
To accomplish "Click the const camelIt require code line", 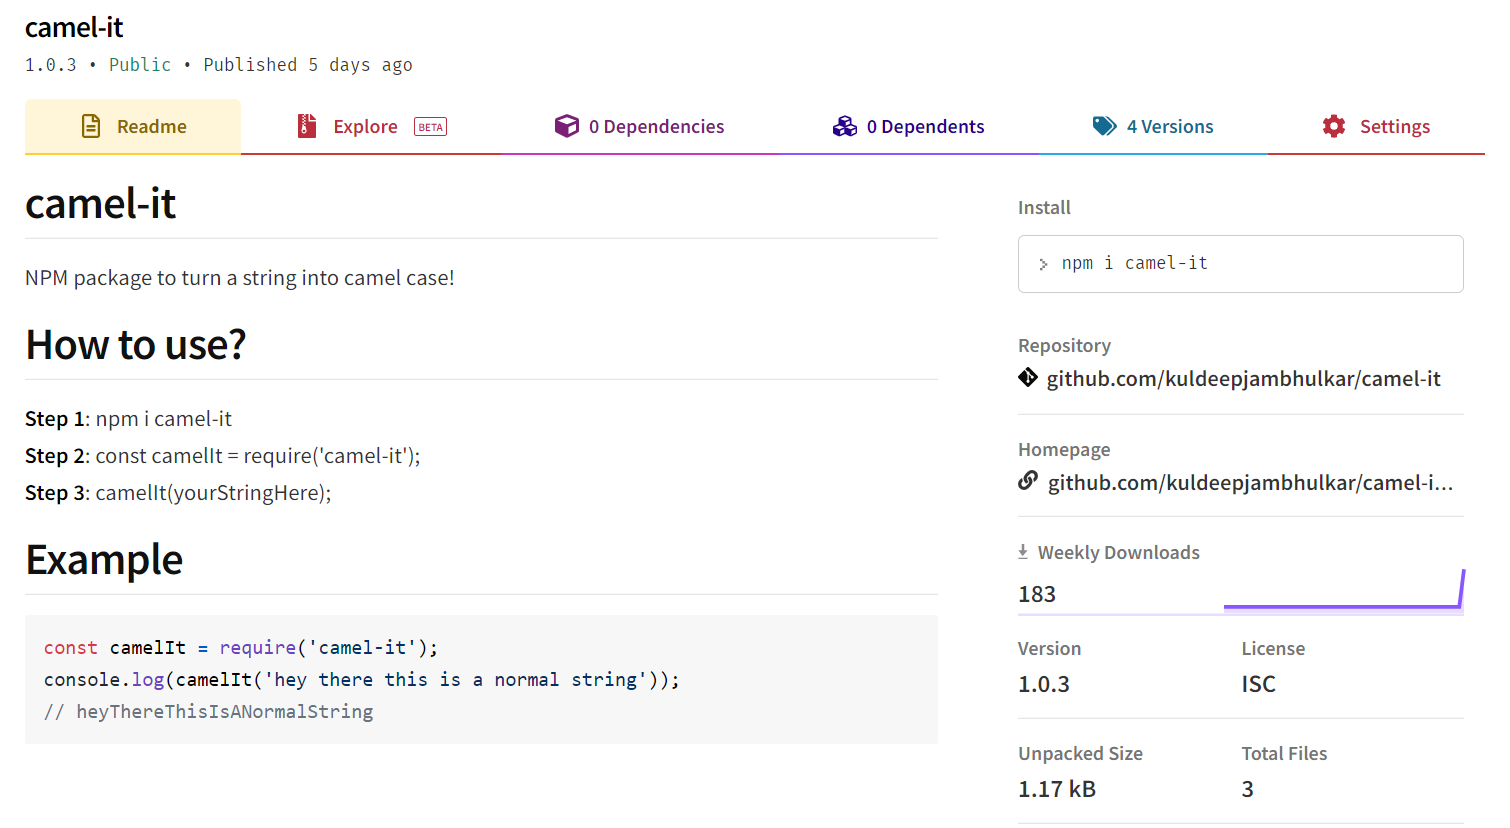I will click(241, 648).
